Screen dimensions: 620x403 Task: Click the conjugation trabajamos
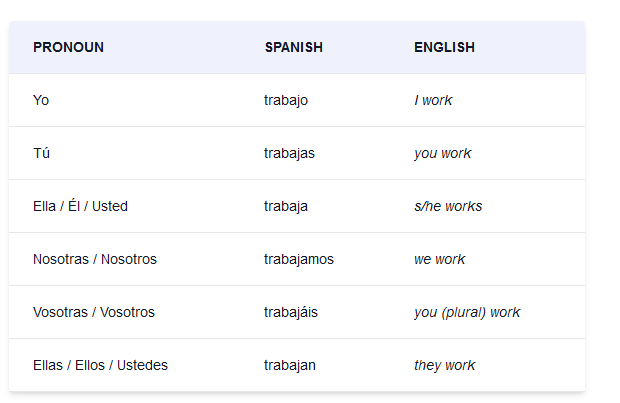[x=299, y=260]
